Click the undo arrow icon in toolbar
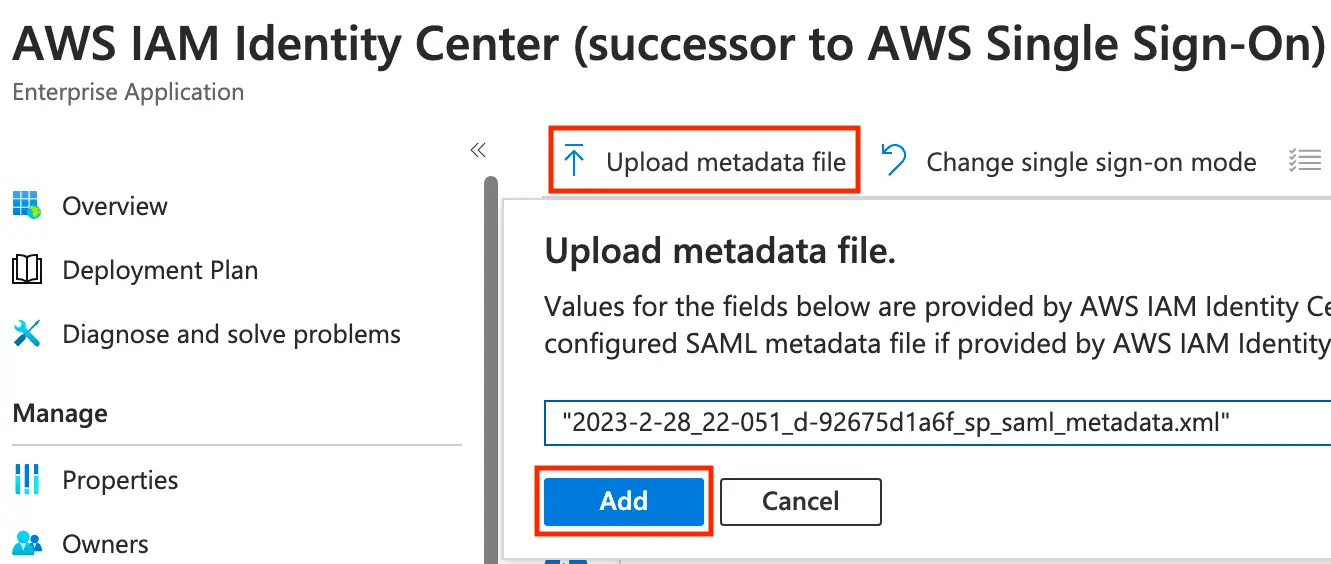This screenshot has width=1331, height=564. tap(894, 161)
